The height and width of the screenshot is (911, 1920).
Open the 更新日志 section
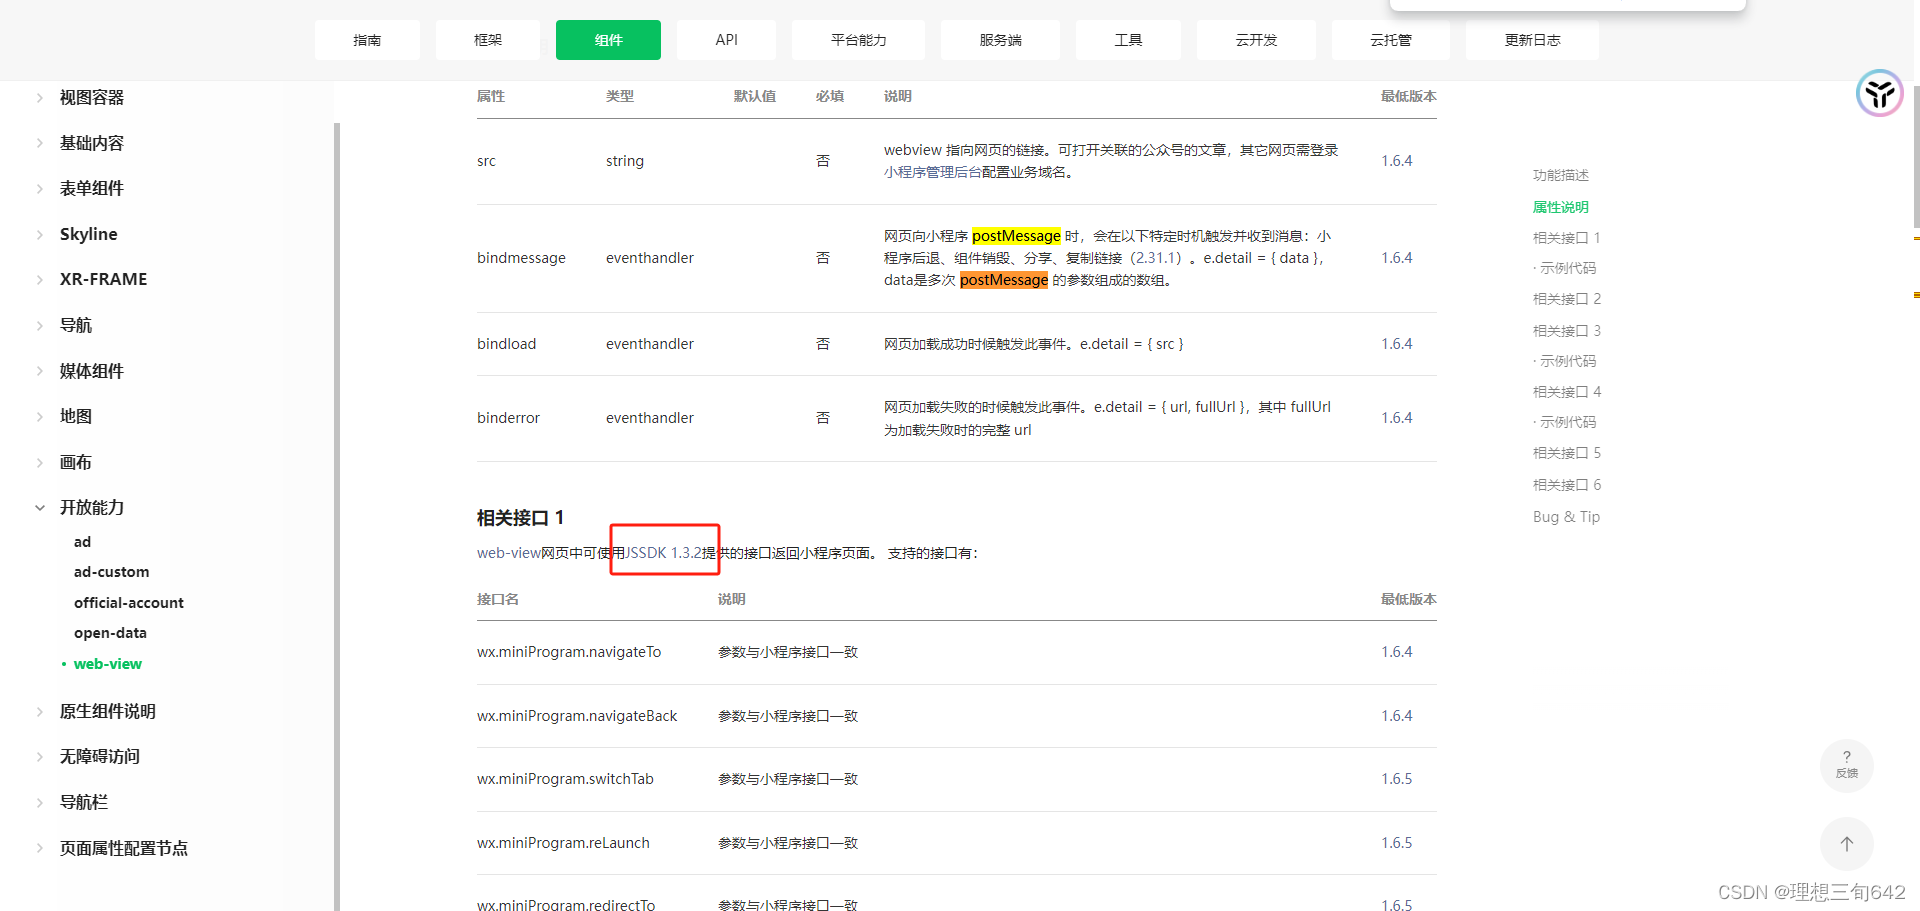tap(1531, 40)
